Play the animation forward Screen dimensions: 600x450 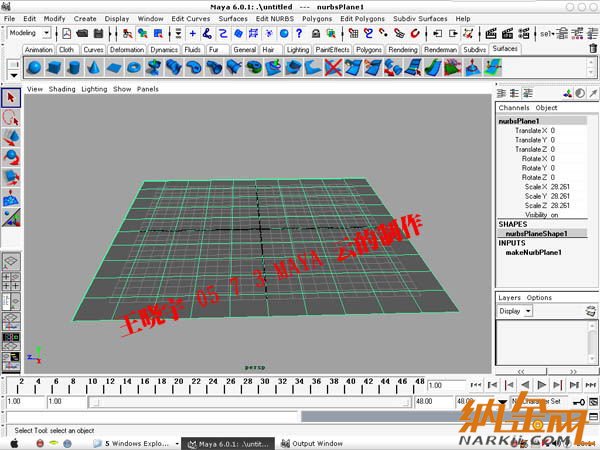[x=541, y=385]
